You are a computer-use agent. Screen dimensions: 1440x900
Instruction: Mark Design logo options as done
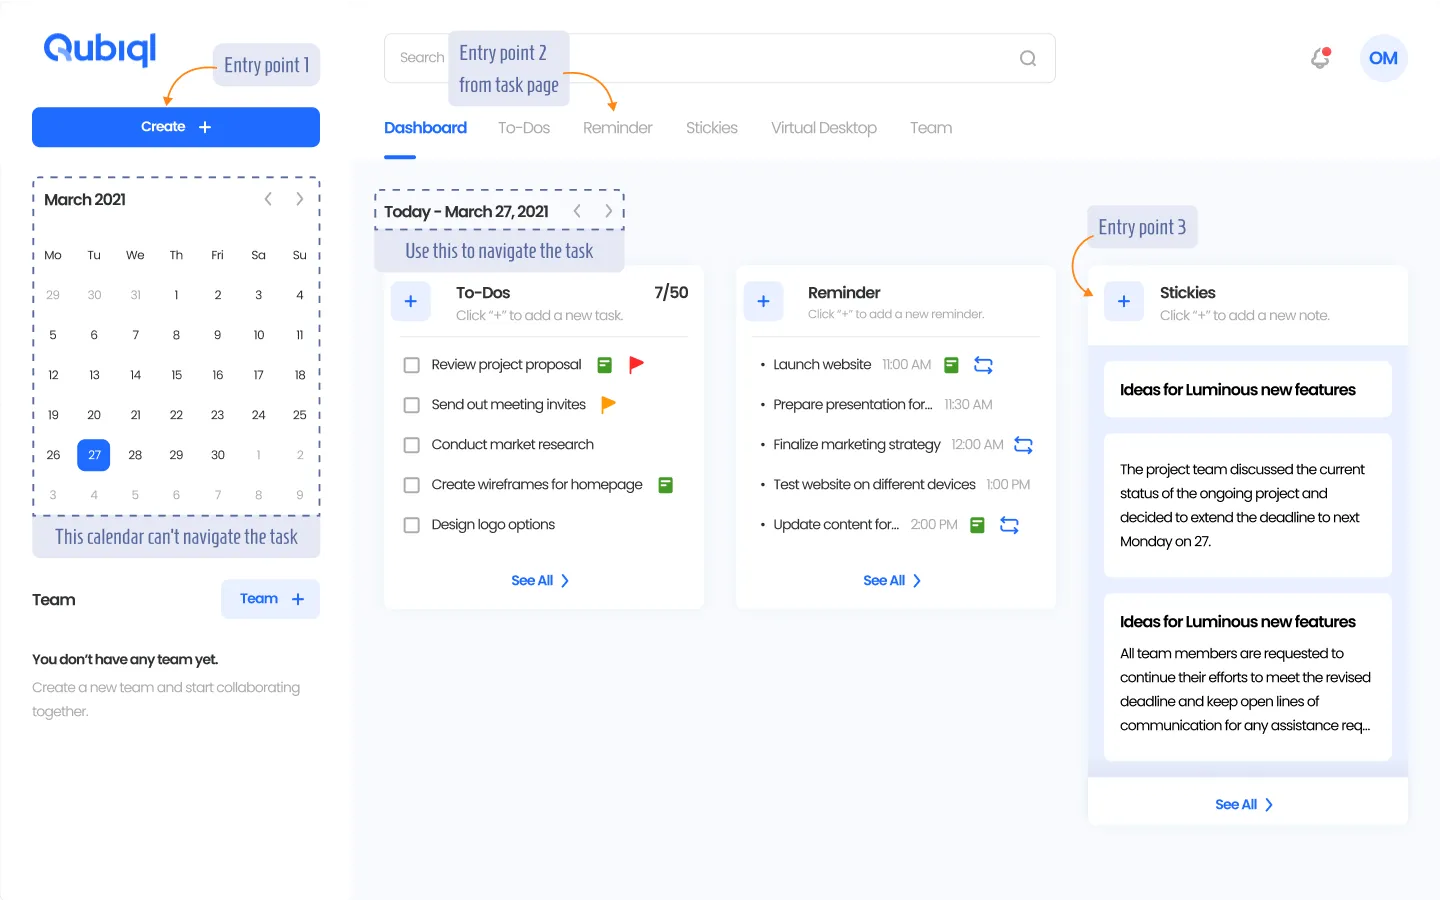click(411, 525)
